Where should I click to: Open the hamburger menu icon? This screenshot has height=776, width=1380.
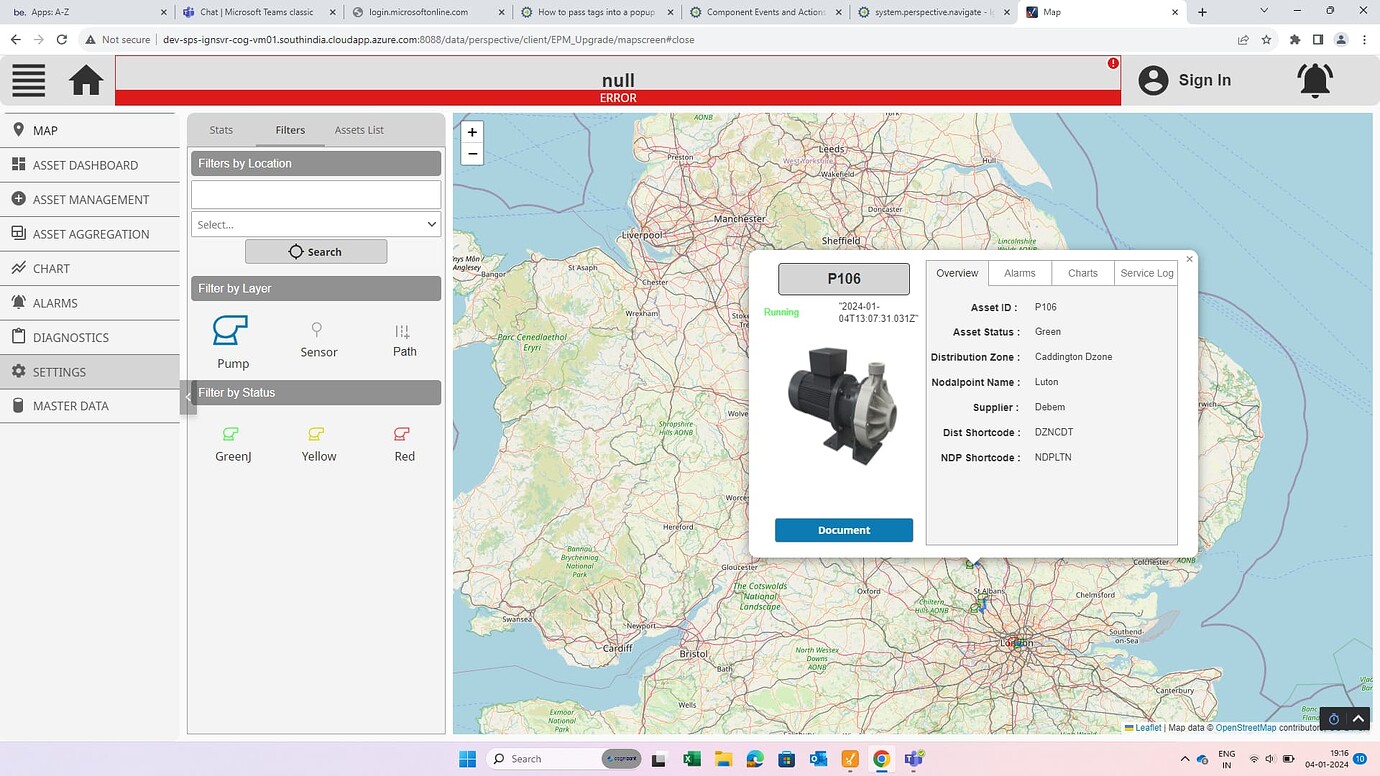[x=29, y=80]
